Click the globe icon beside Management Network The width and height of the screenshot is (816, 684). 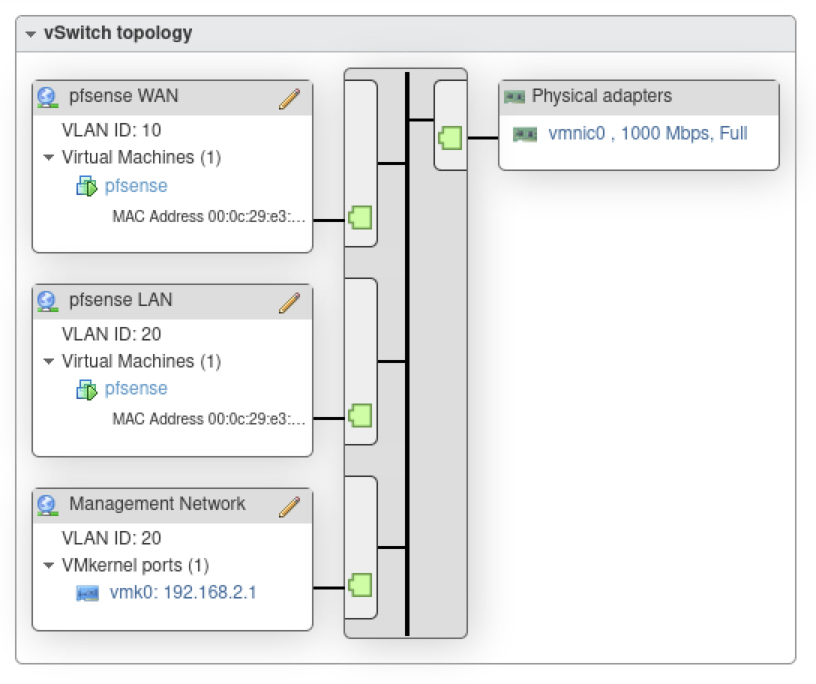(44, 504)
